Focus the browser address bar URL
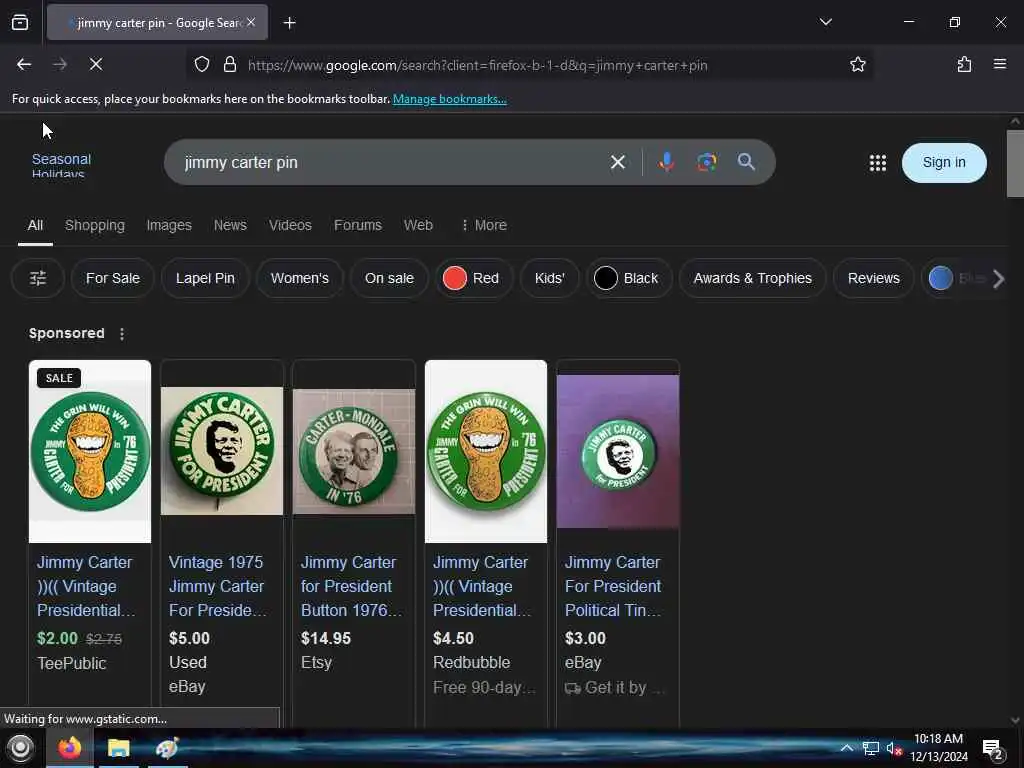1024x768 pixels. tap(477, 65)
